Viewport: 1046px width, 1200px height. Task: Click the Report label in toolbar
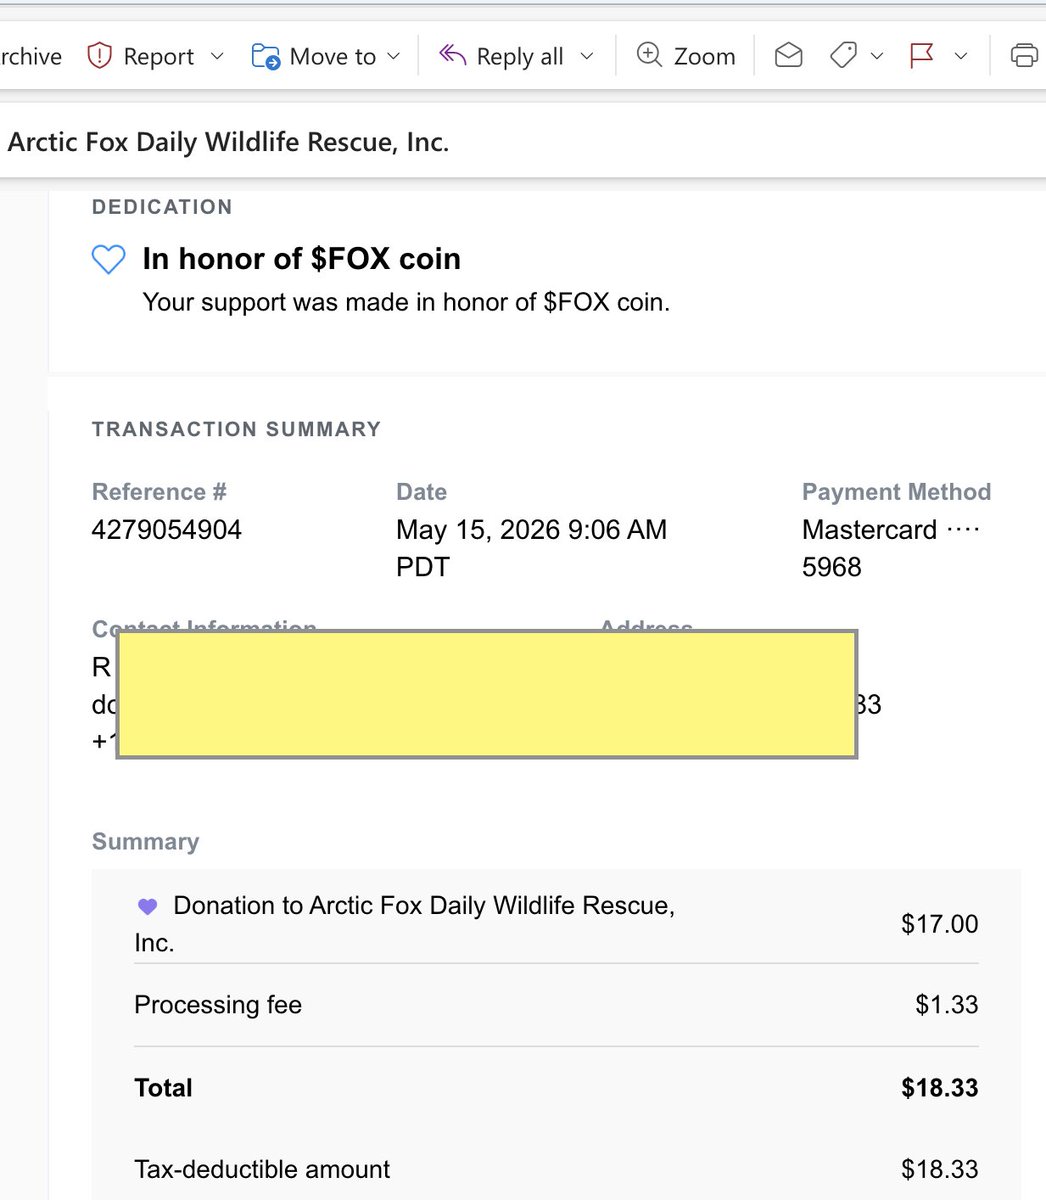[159, 57]
